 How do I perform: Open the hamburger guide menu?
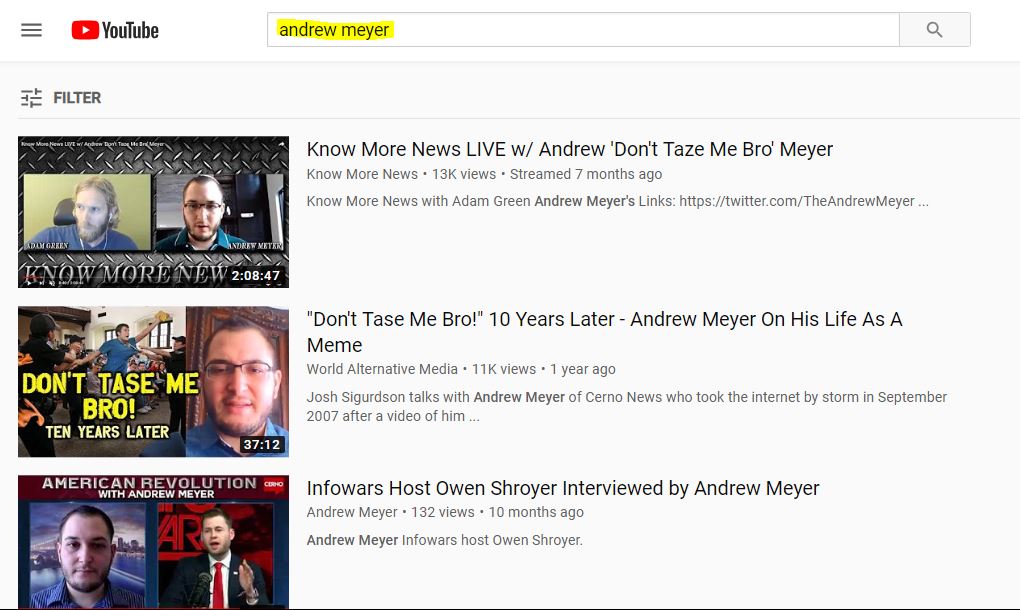(31, 30)
